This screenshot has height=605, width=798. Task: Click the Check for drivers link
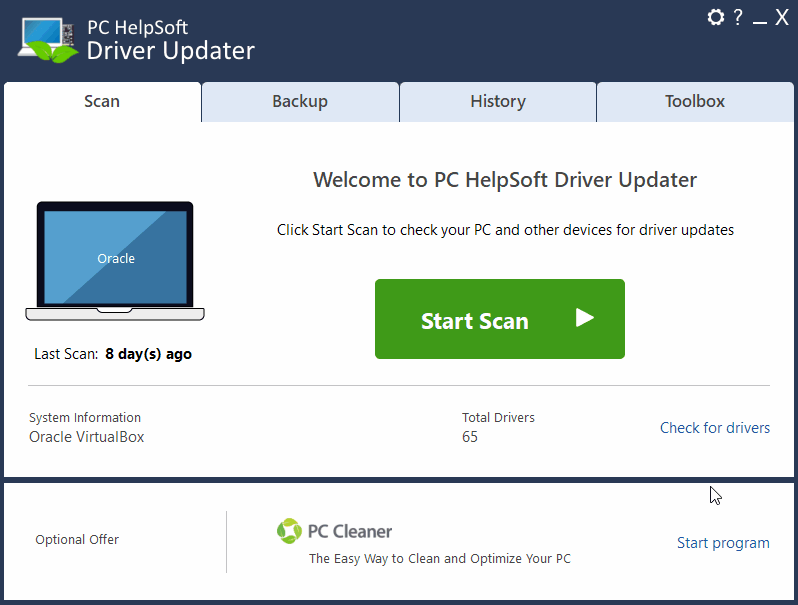click(715, 428)
